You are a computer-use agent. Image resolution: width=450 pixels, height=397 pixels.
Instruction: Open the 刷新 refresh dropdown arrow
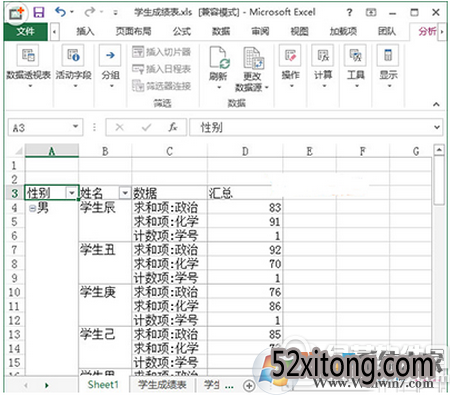point(219,87)
